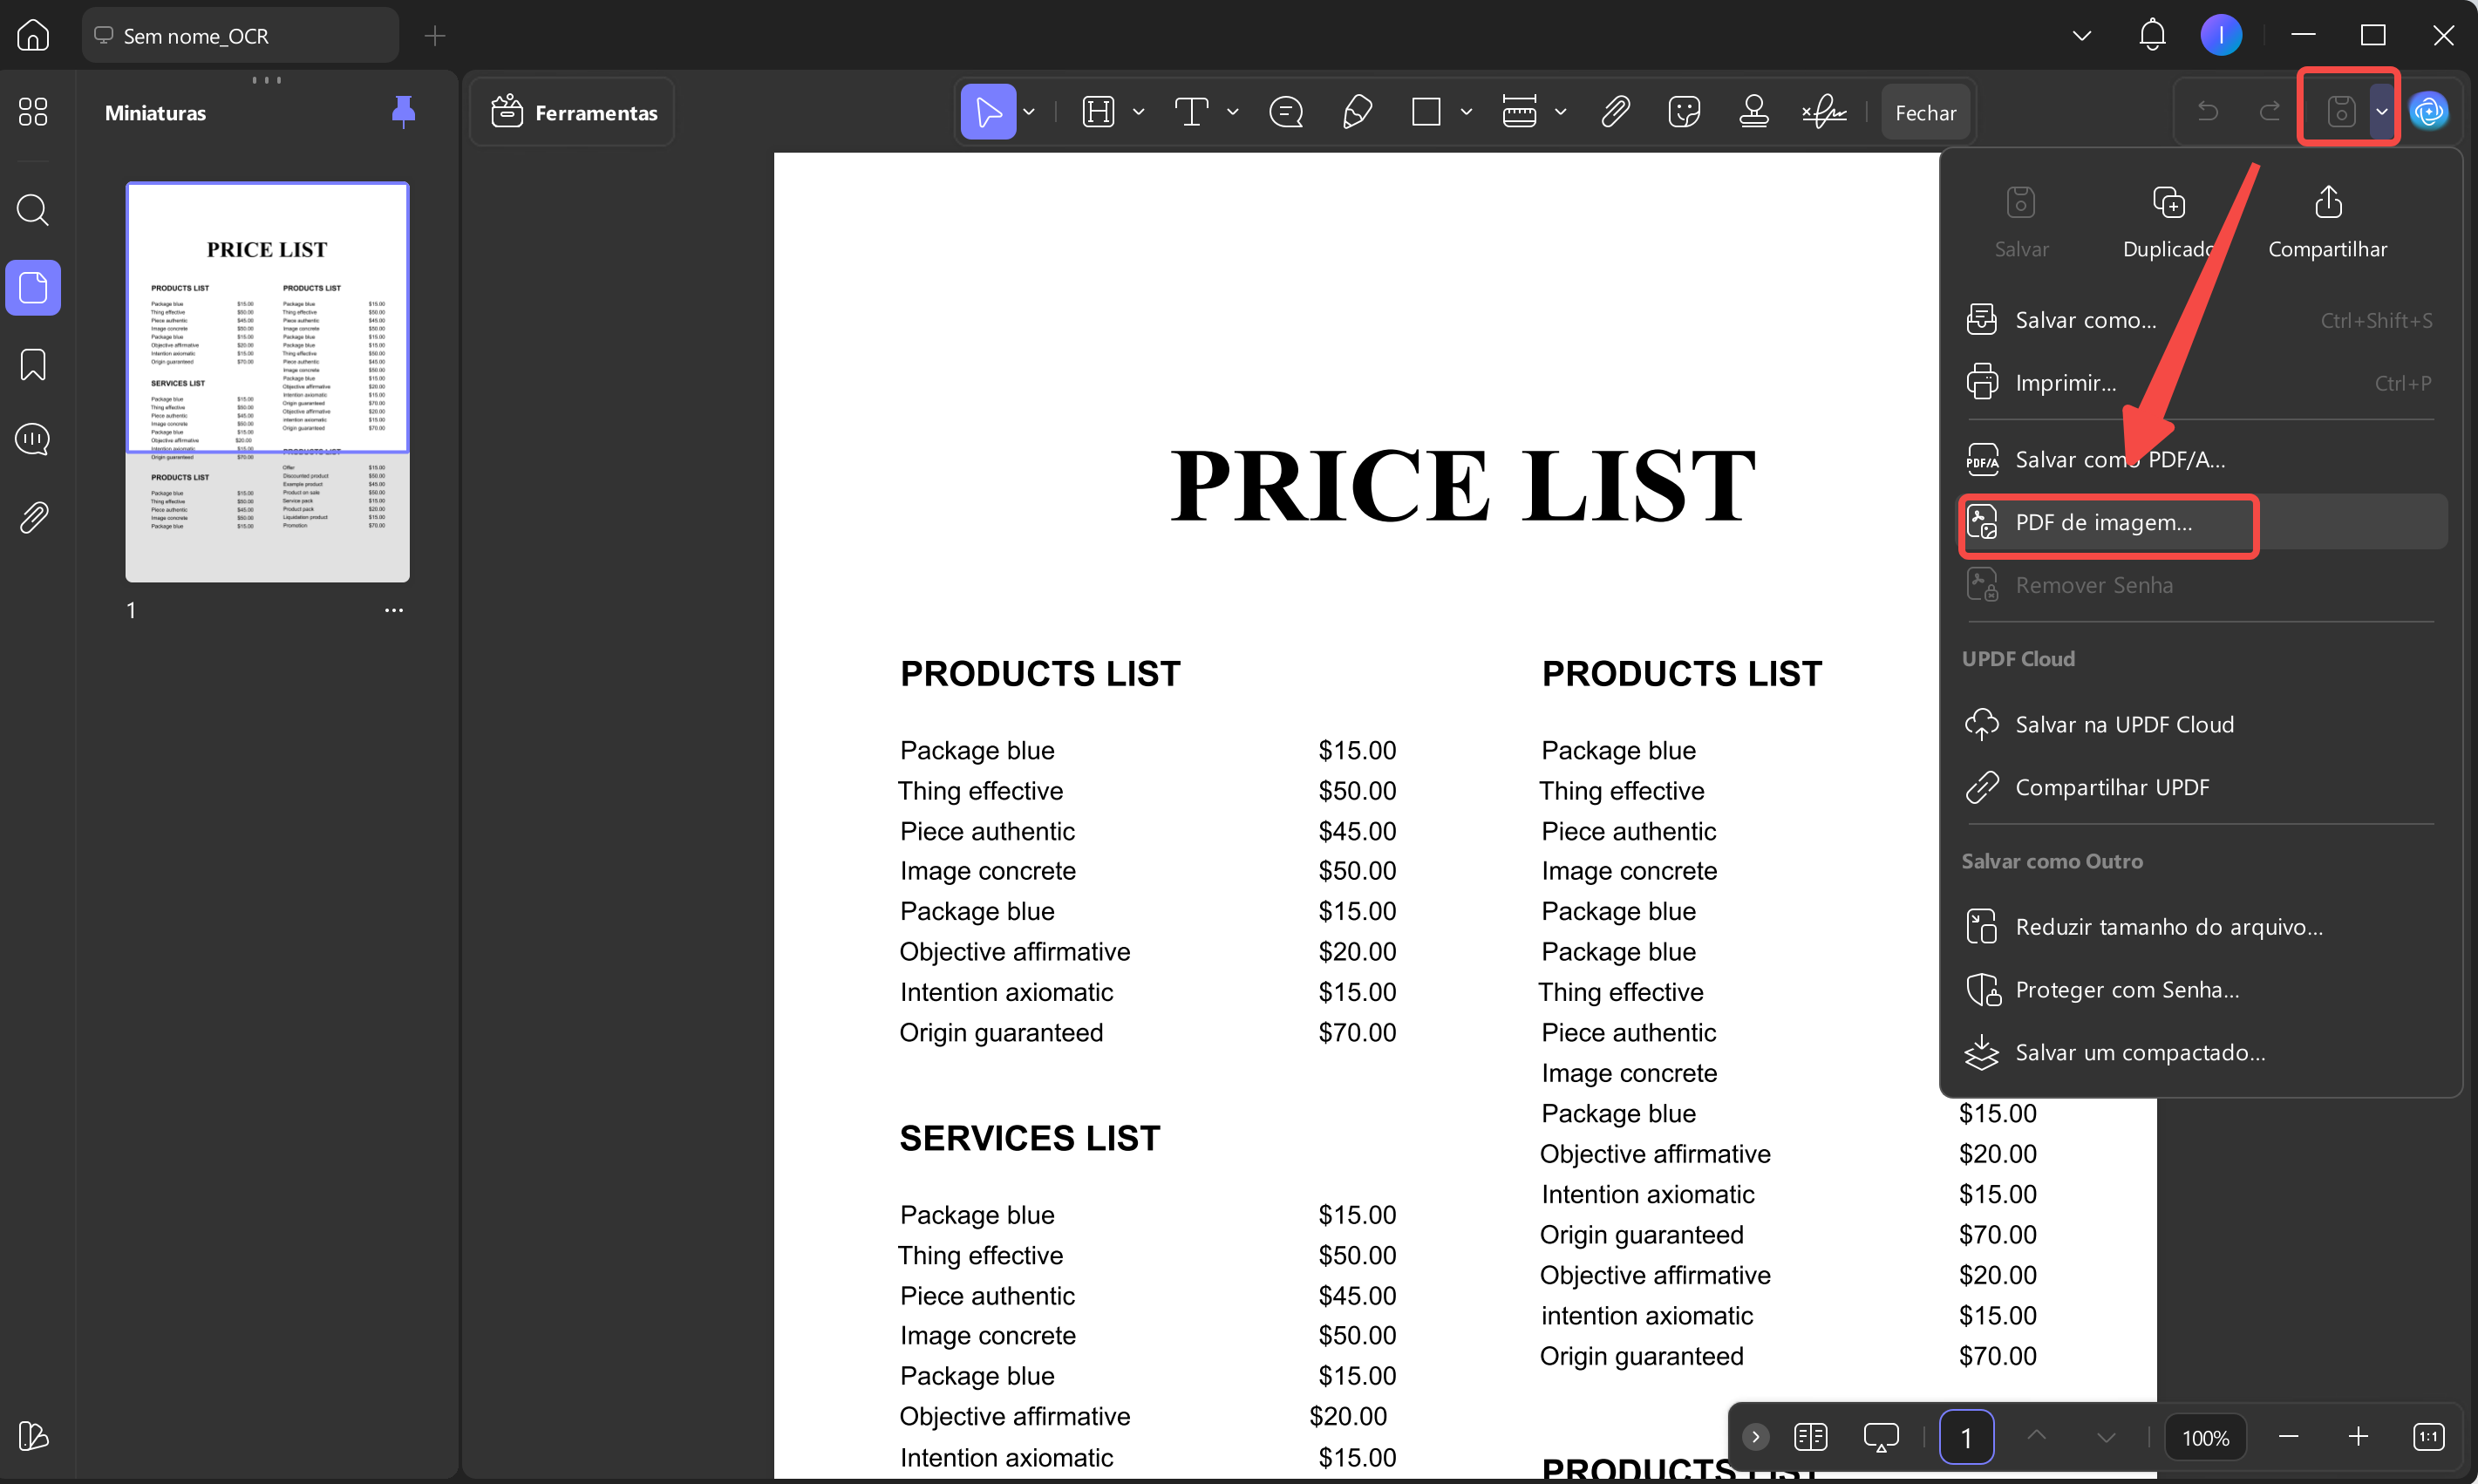The image size is (2478, 1484).
Task: Choose Salvar como... menu entry
Action: [x=2199, y=320]
